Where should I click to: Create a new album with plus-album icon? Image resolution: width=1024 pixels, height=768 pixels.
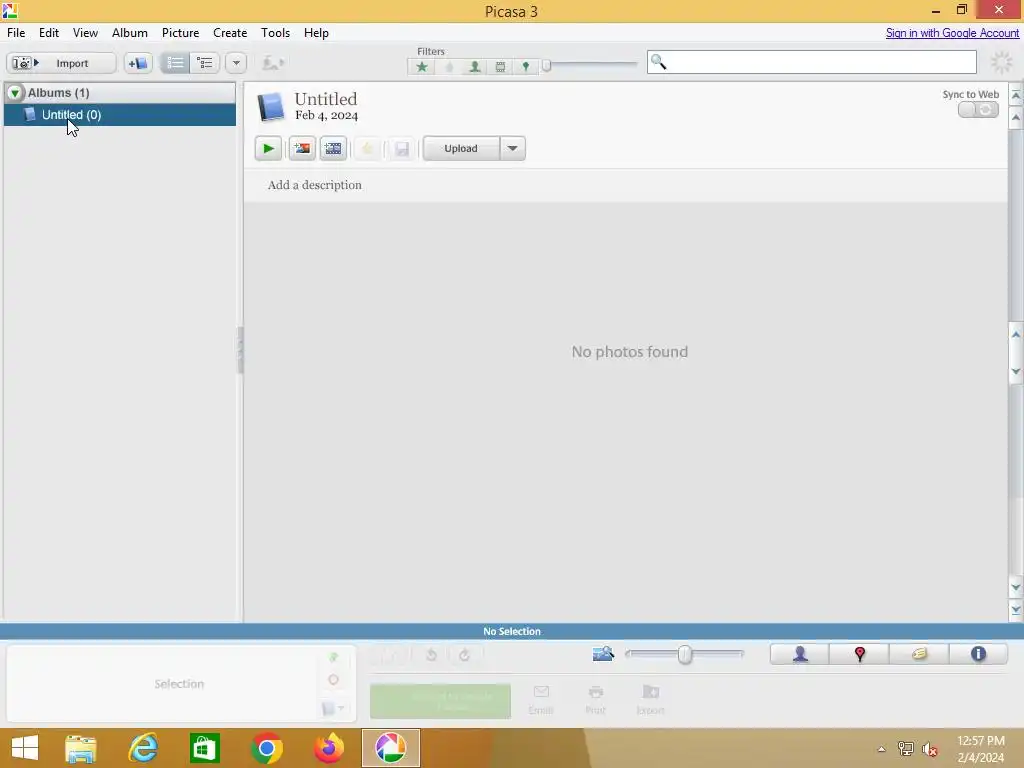[x=138, y=63]
